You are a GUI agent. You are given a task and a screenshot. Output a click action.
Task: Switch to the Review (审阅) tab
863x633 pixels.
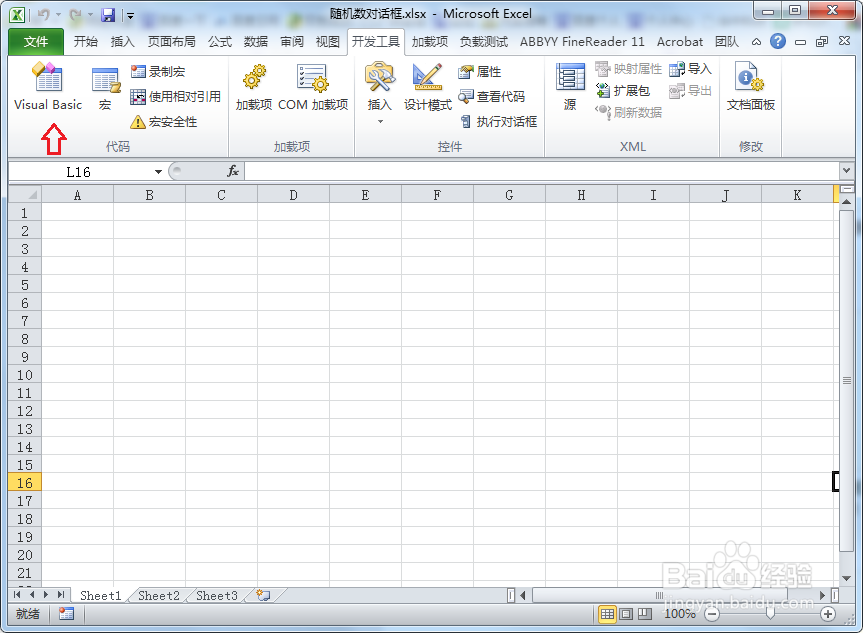tap(292, 42)
